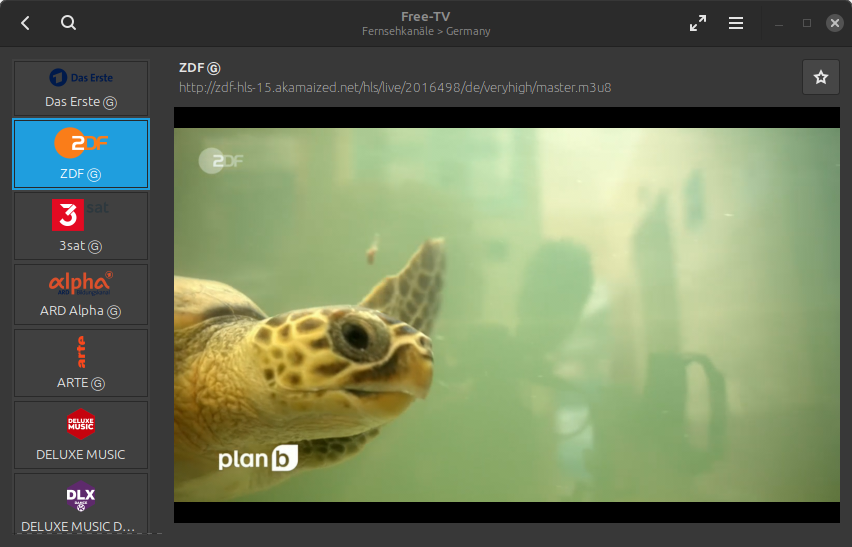Click the Free-TV window title
Viewport: 852px width, 547px height.
pos(425,16)
